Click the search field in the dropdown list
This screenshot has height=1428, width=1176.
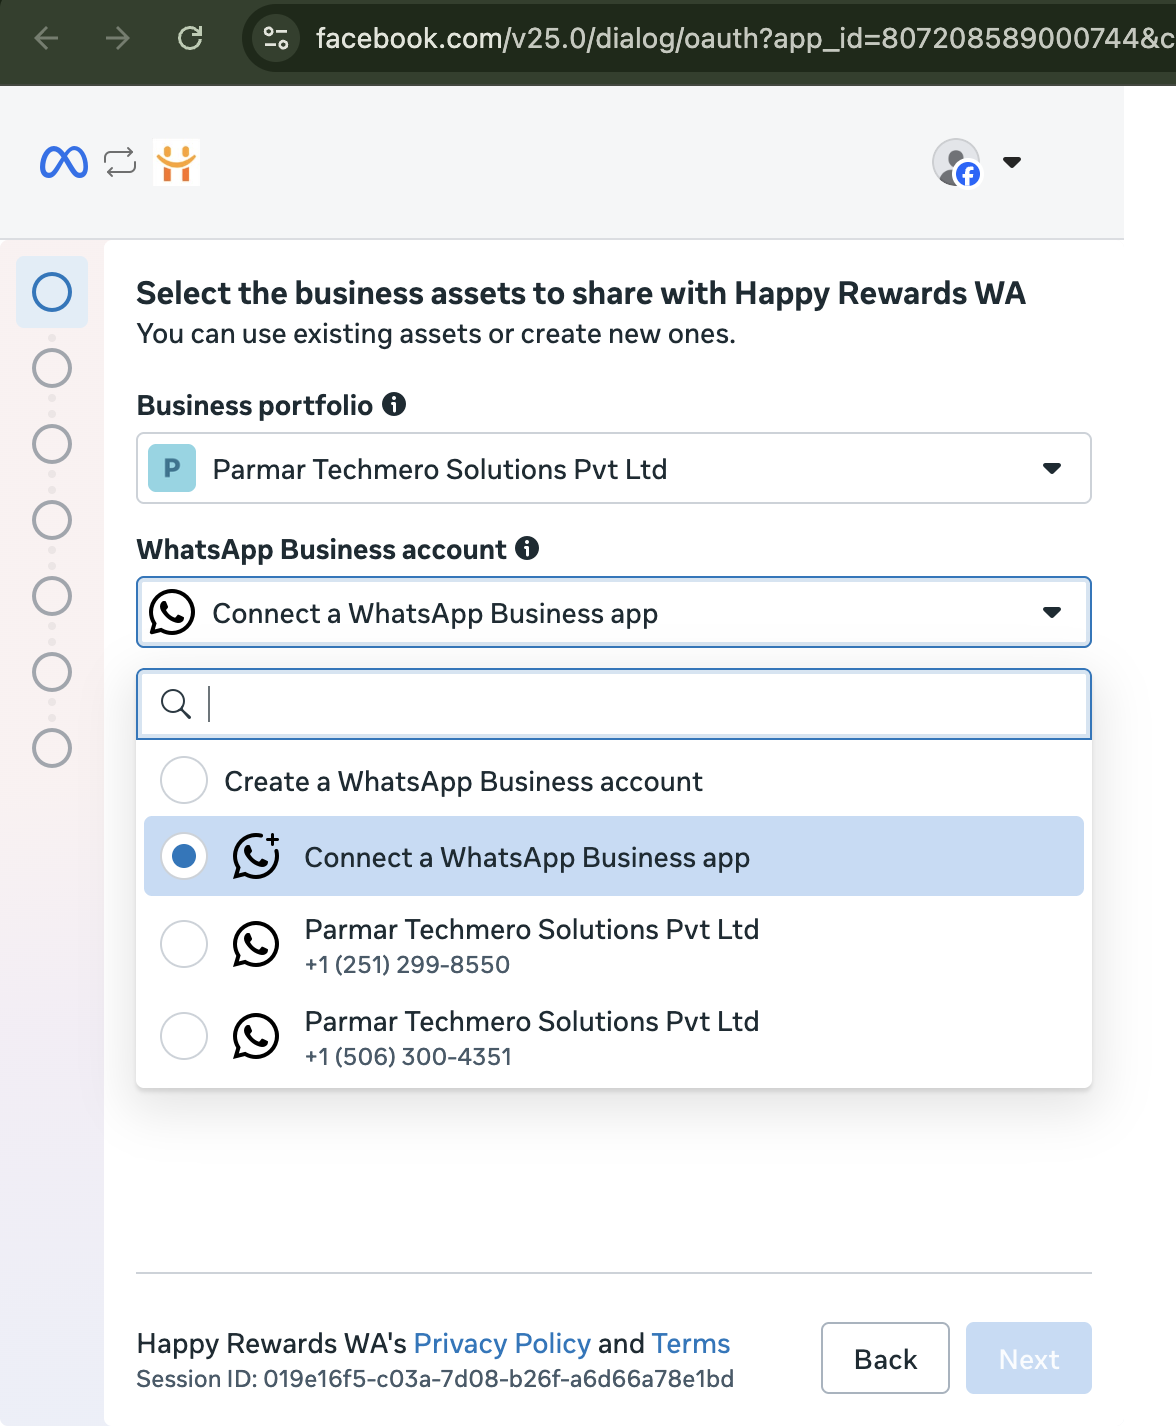point(614,704)
